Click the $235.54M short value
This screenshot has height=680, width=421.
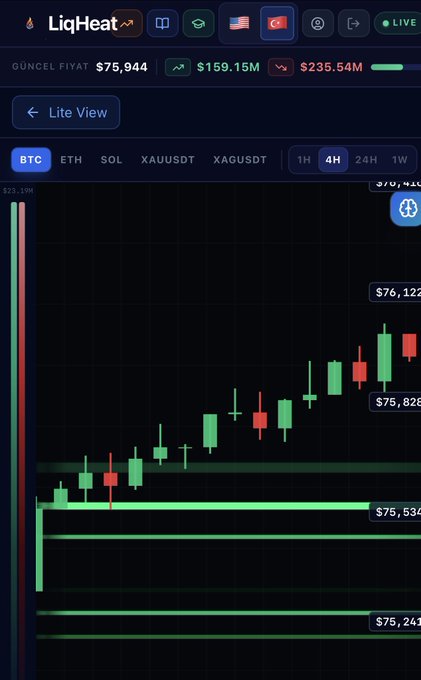[x=331, y=67]
